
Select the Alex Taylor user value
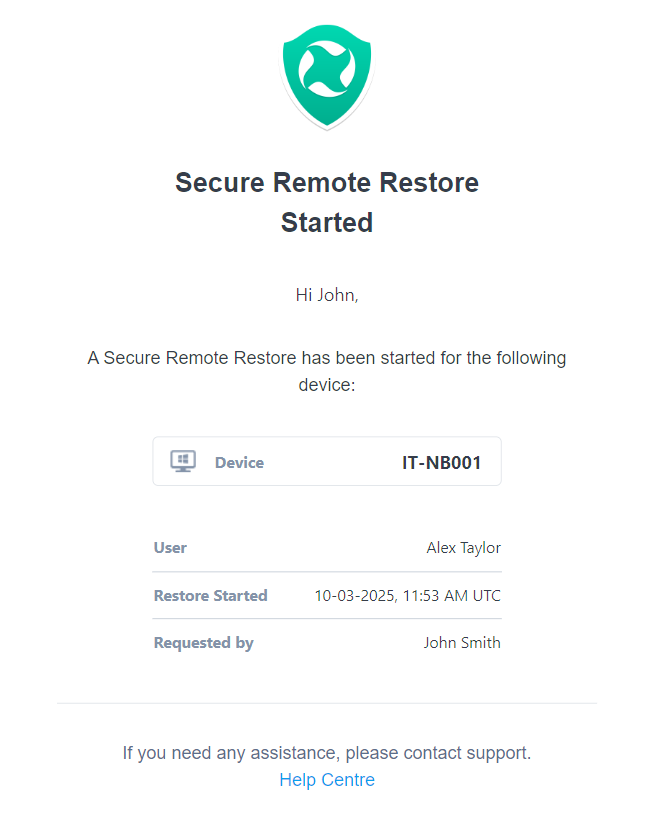click(x=464, y=548)
